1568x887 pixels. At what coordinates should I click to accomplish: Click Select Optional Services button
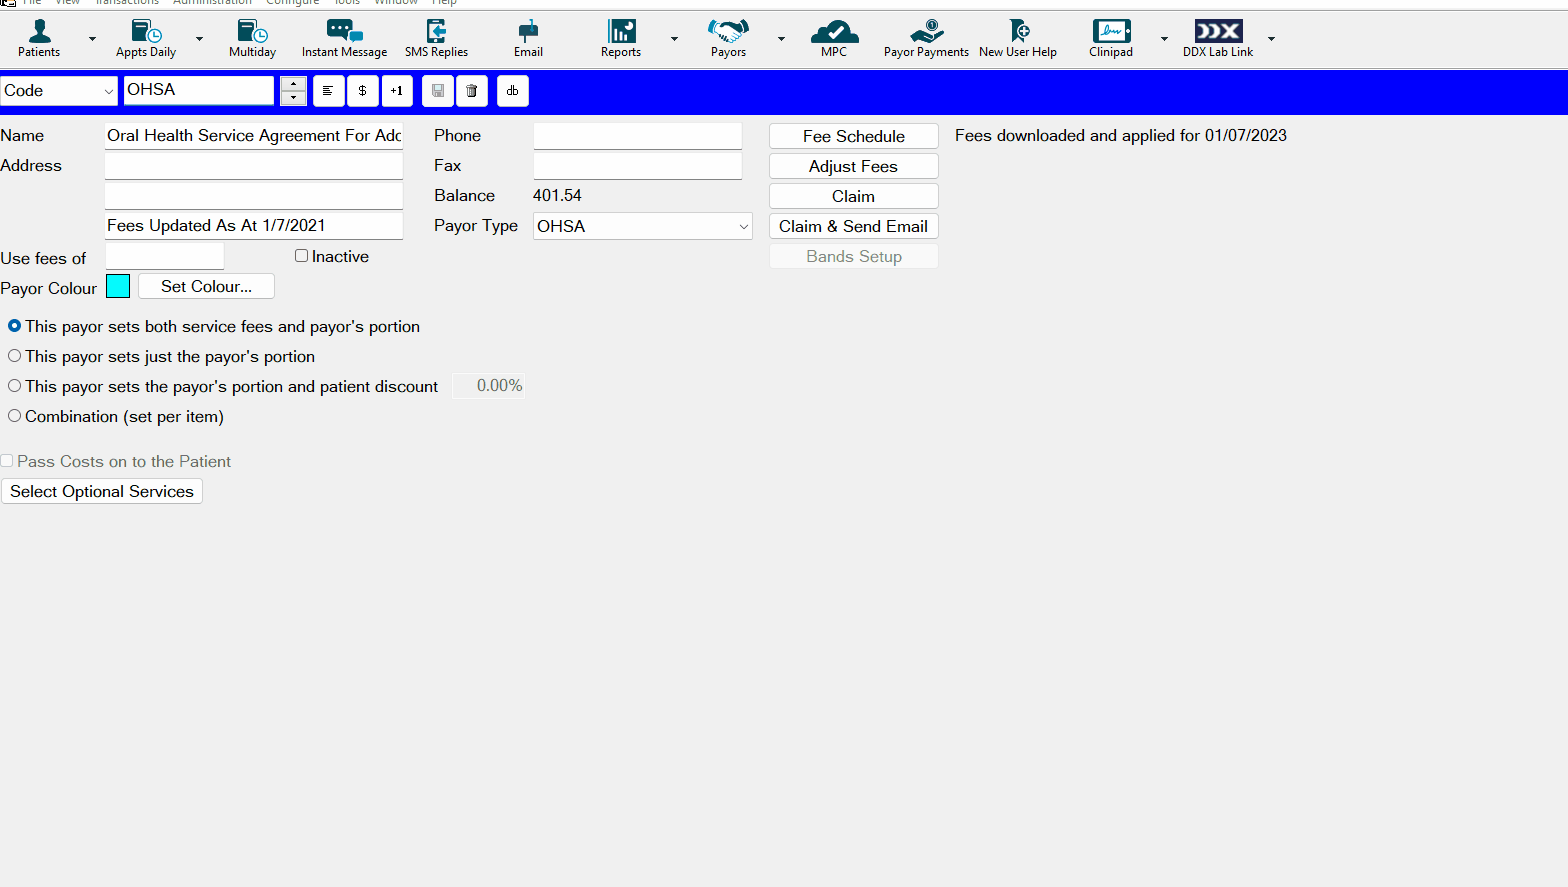click(x=102, y=491)
